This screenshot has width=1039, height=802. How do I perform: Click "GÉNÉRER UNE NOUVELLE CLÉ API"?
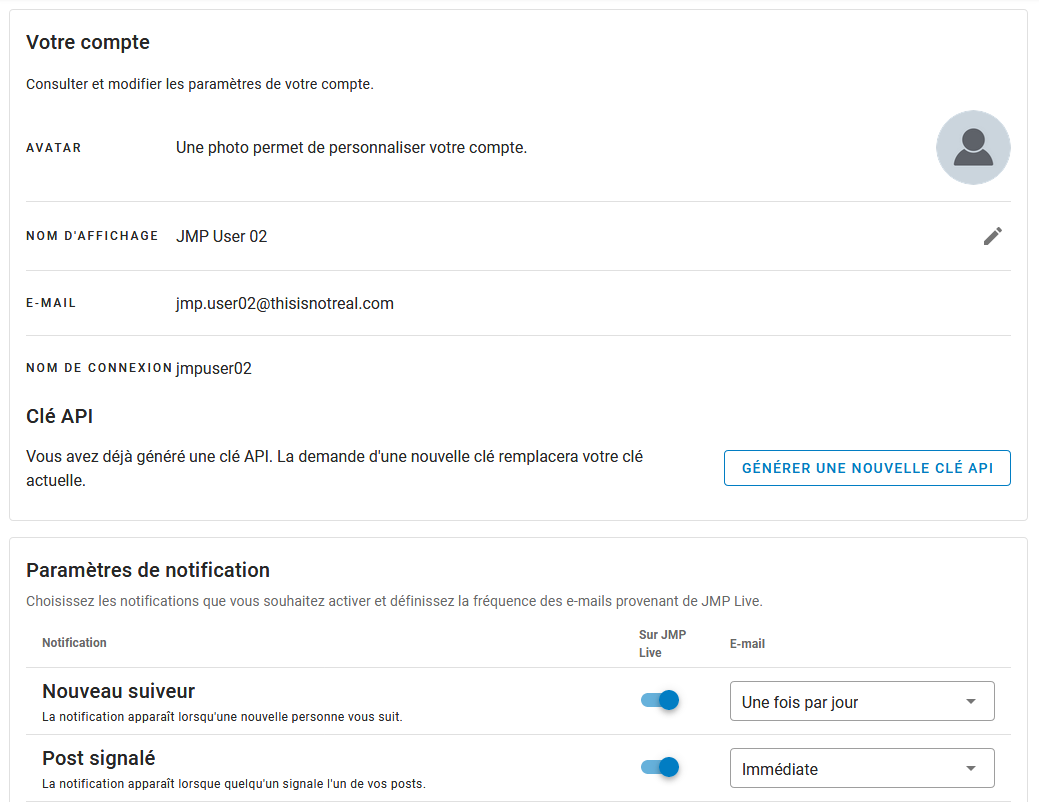point(866,467)
